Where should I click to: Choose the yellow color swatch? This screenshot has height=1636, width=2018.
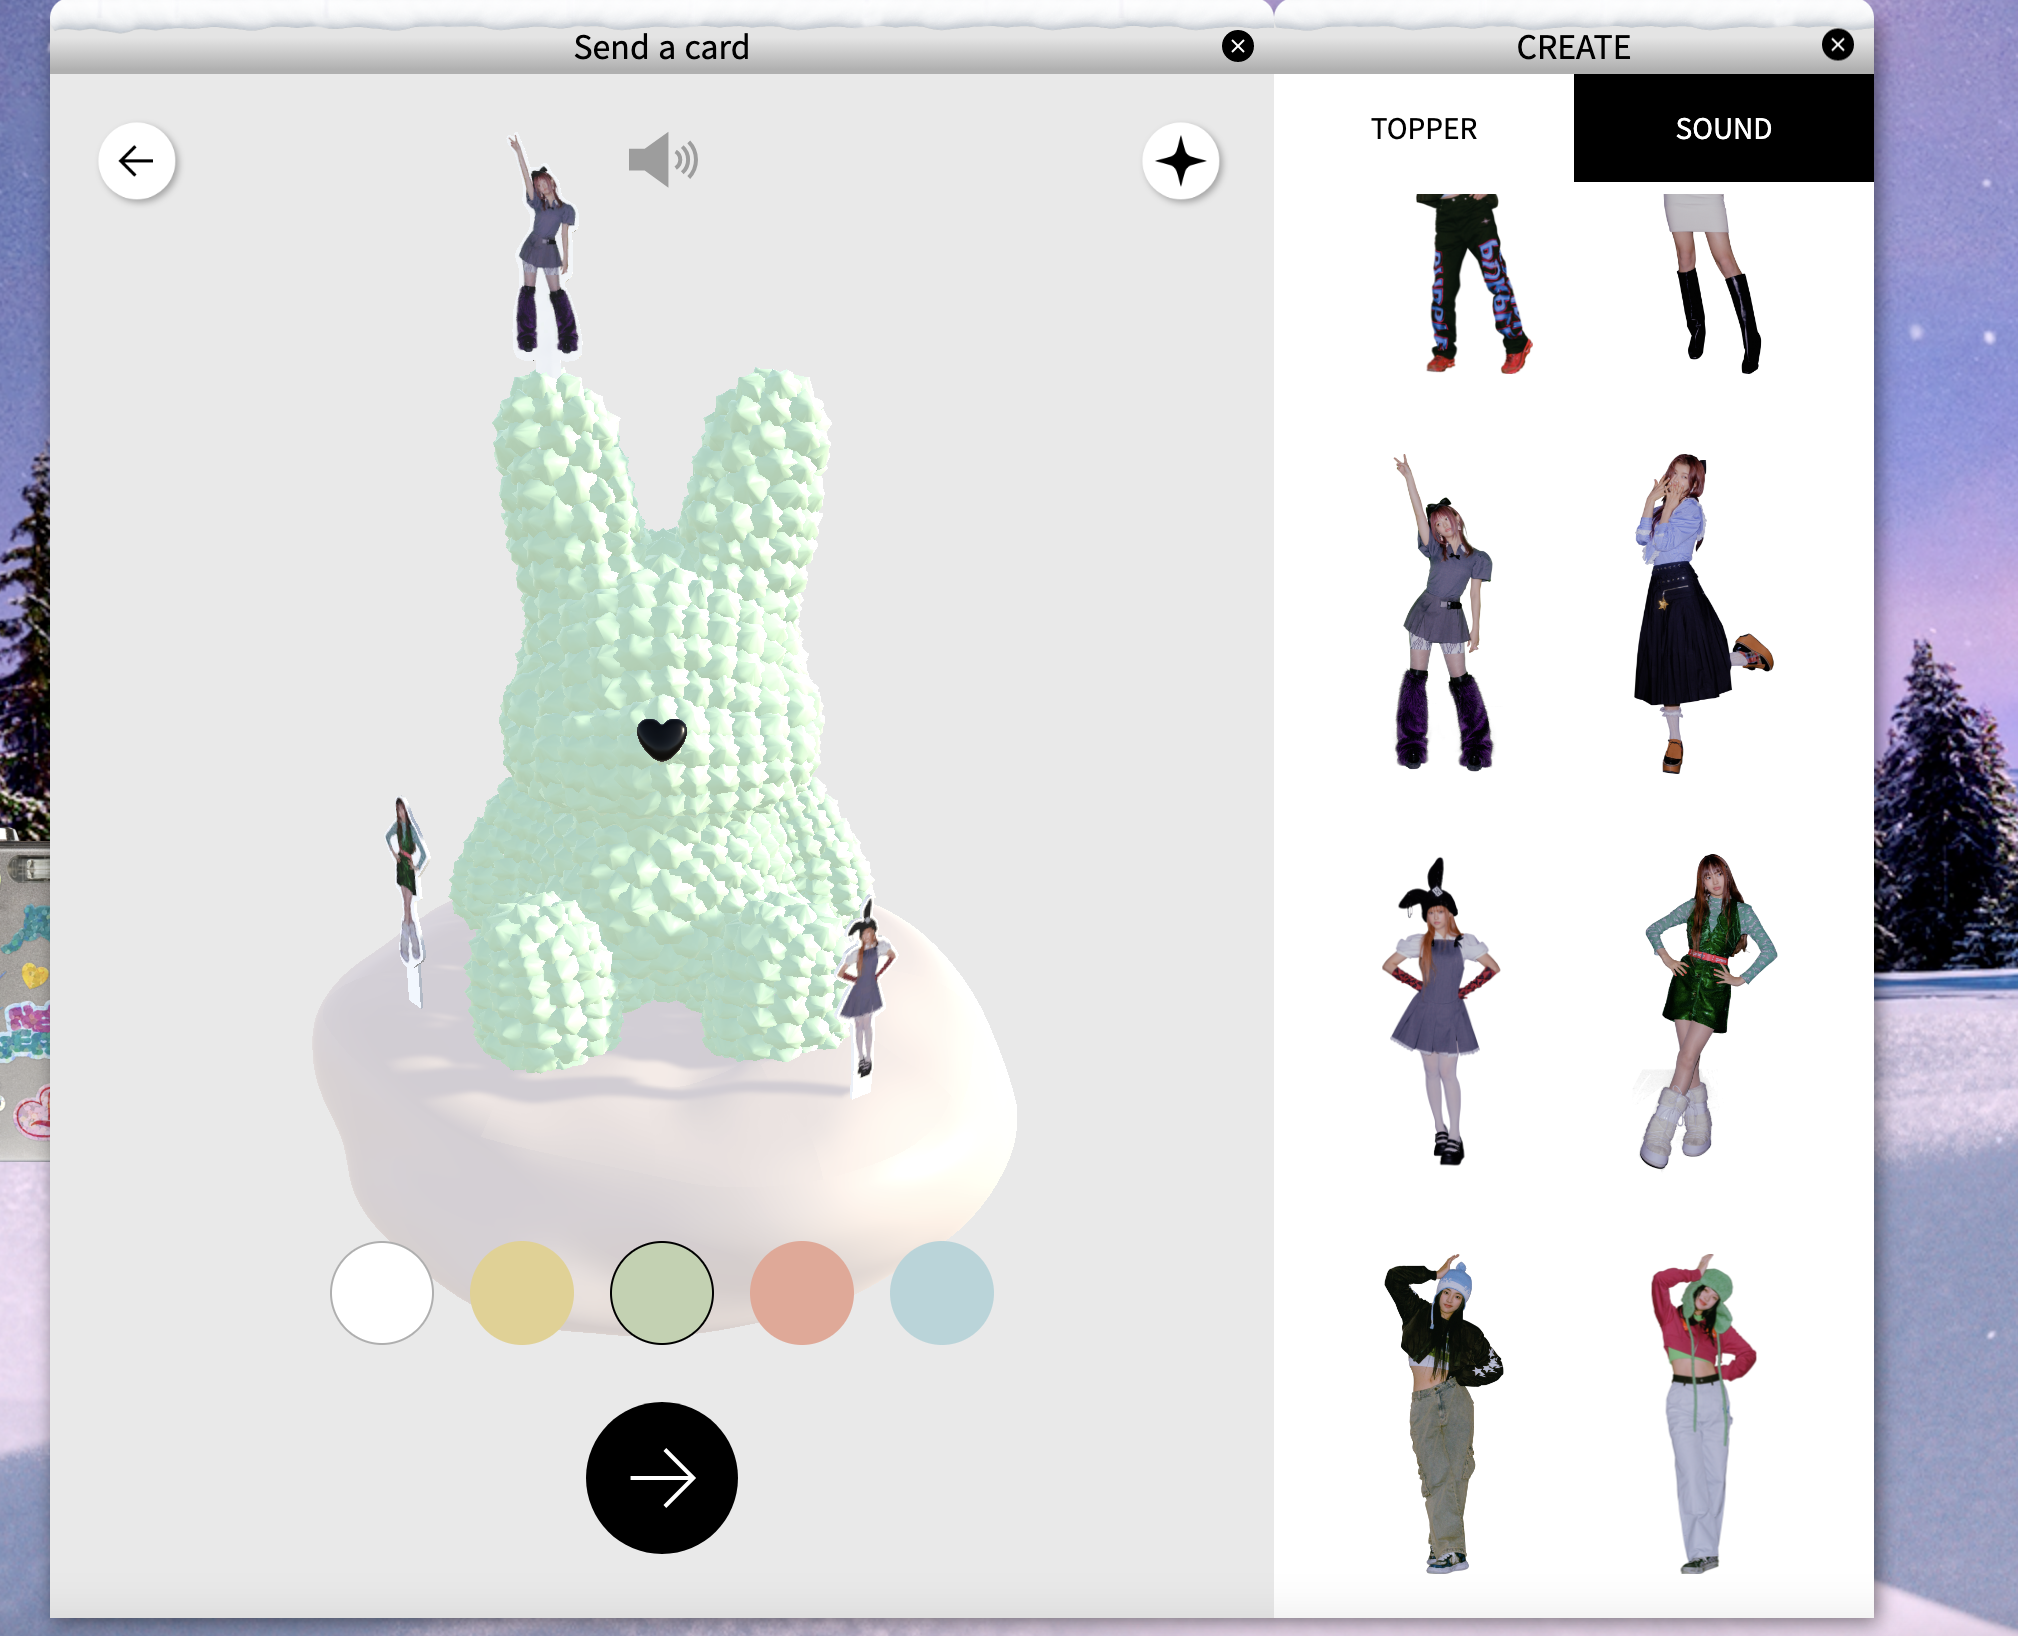coord(522,1293)
